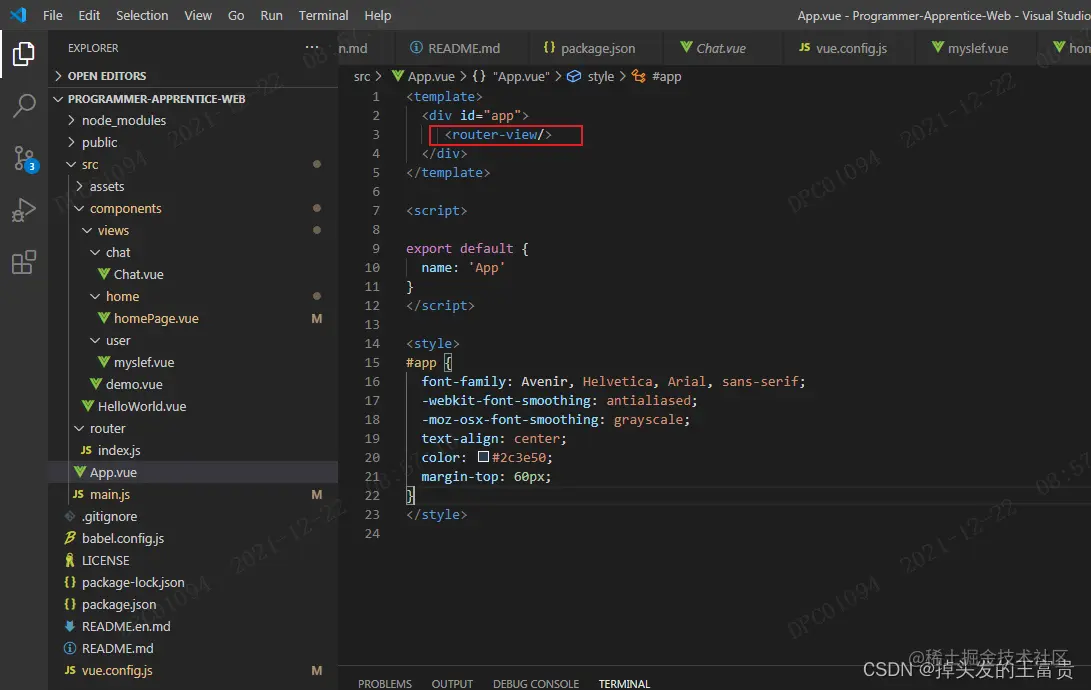
Task: Open the Help menu
Action: pyautogui.click(x=378, y=15)
